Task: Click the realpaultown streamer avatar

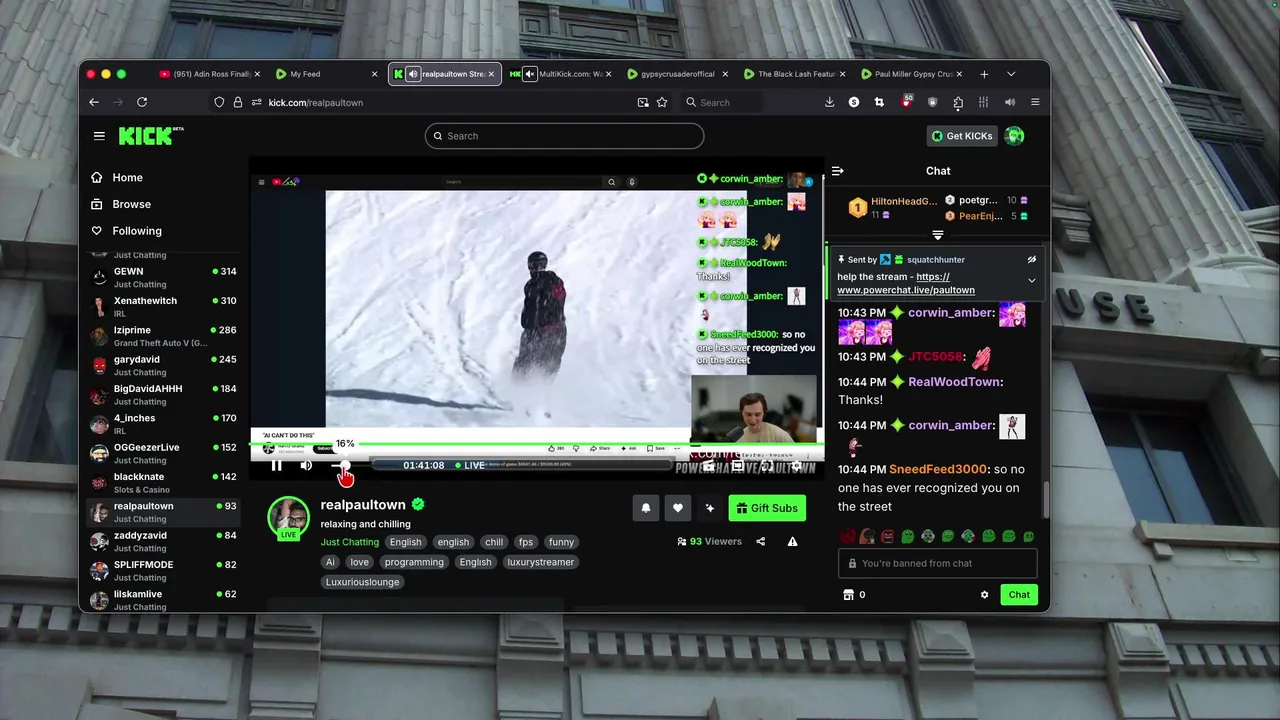Action: [x=288, y=518]
